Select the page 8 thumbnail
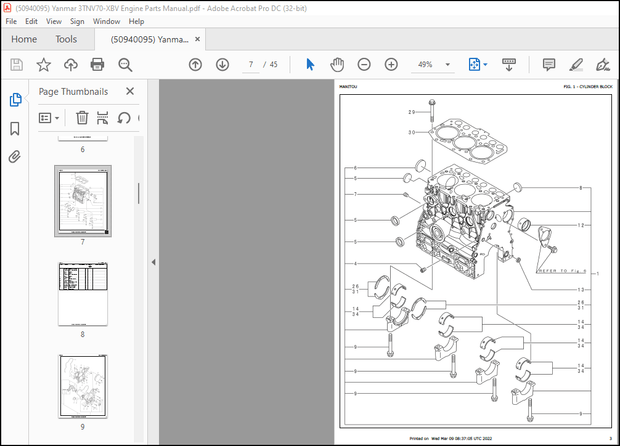Viewport: 620px width, 446px height. [x=83, y=294]
